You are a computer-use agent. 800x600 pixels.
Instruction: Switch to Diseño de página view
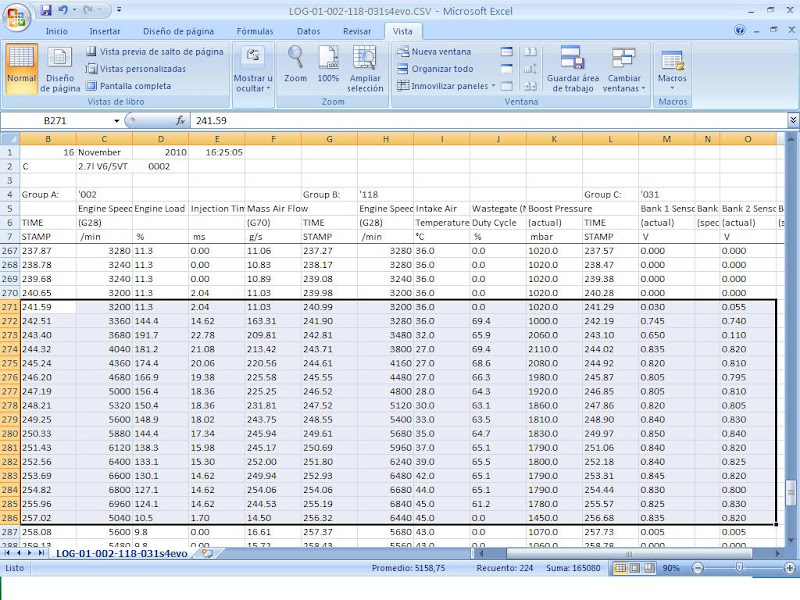60,68
